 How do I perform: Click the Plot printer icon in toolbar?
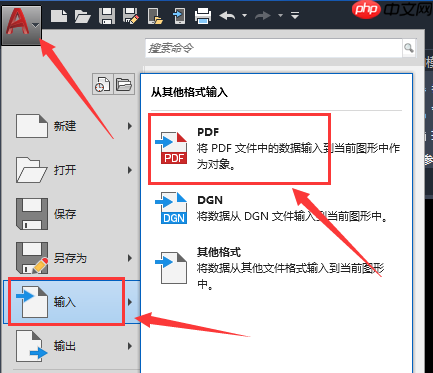coord(203,16)
